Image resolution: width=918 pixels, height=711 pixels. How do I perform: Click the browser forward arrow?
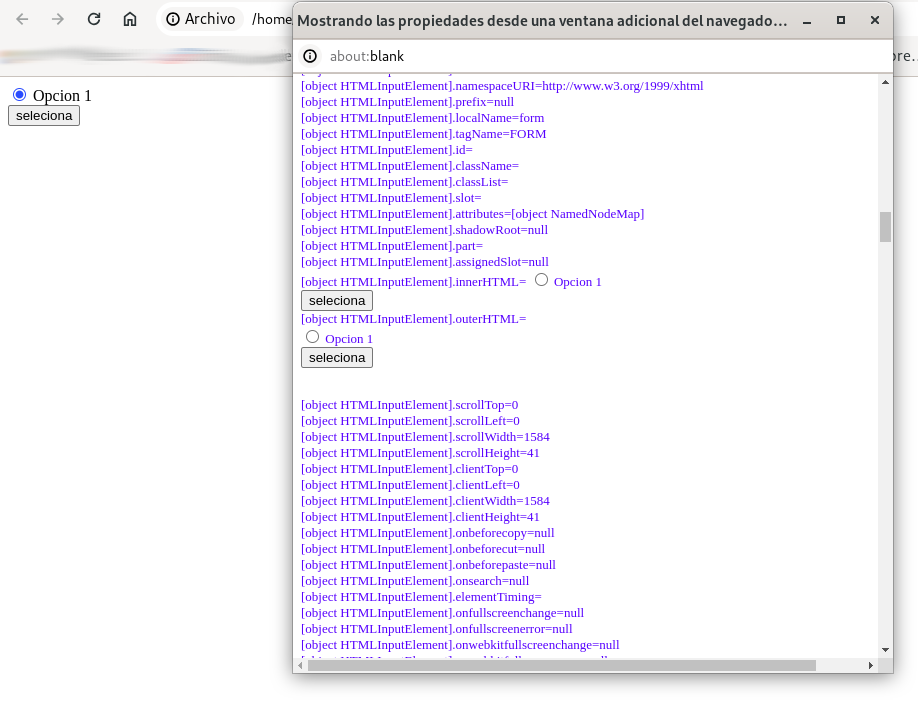(x=58, y=19)
